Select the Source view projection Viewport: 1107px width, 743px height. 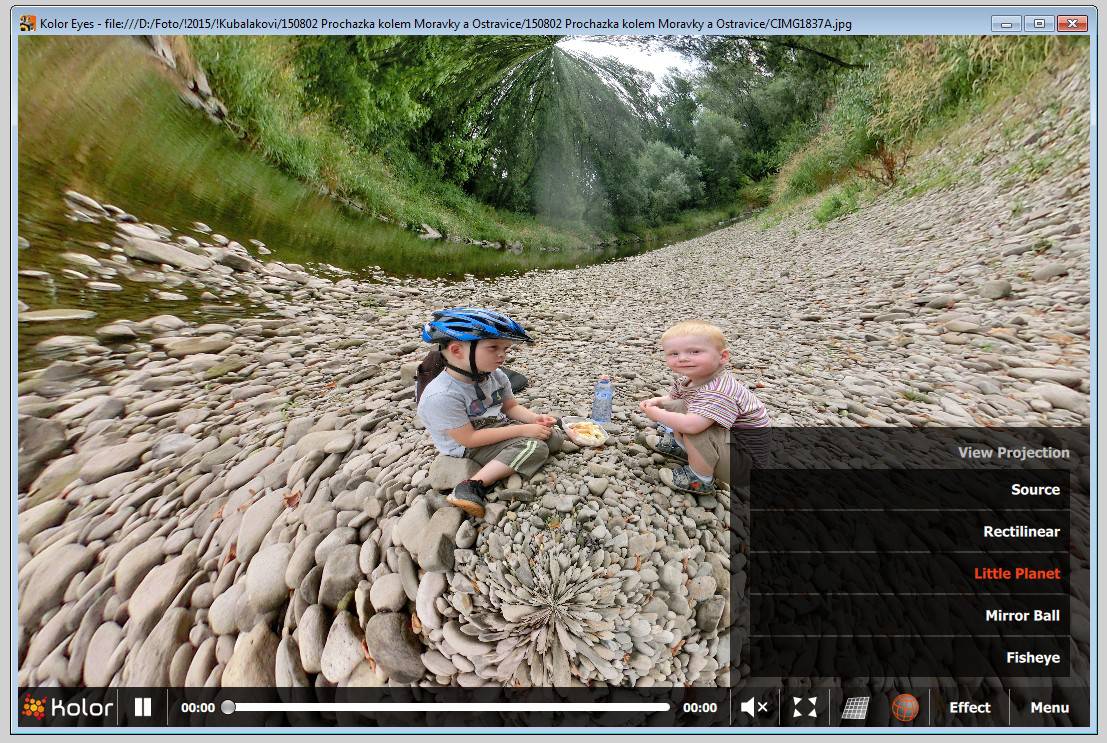tap(1034, 490)
